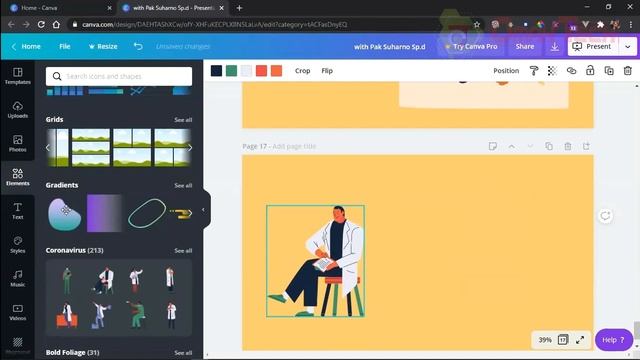Collapse the side panel arrow
This screenshot has height=360, width=640.
203,210
